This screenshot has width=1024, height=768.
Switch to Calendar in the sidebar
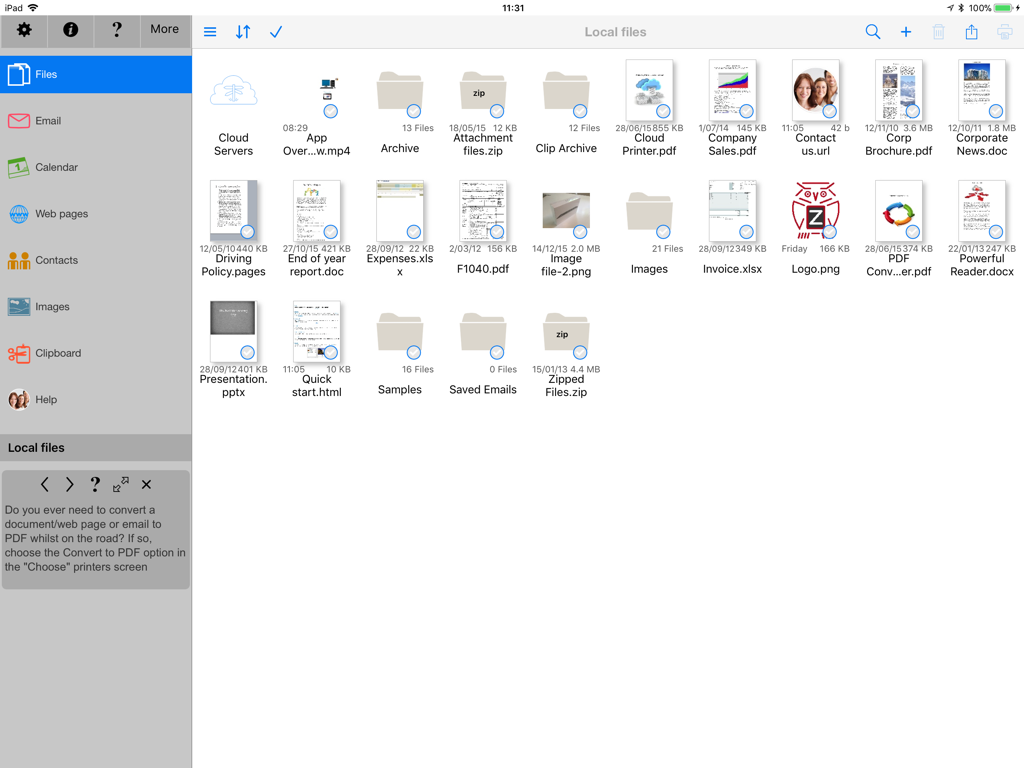[56, 167]
